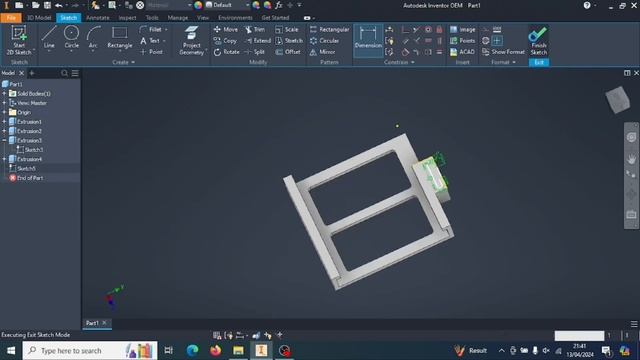Image resolution: width=640 pixels, height=360 pixels.
Task: Click the Show Format button
Action: click(x=503, y=52)
